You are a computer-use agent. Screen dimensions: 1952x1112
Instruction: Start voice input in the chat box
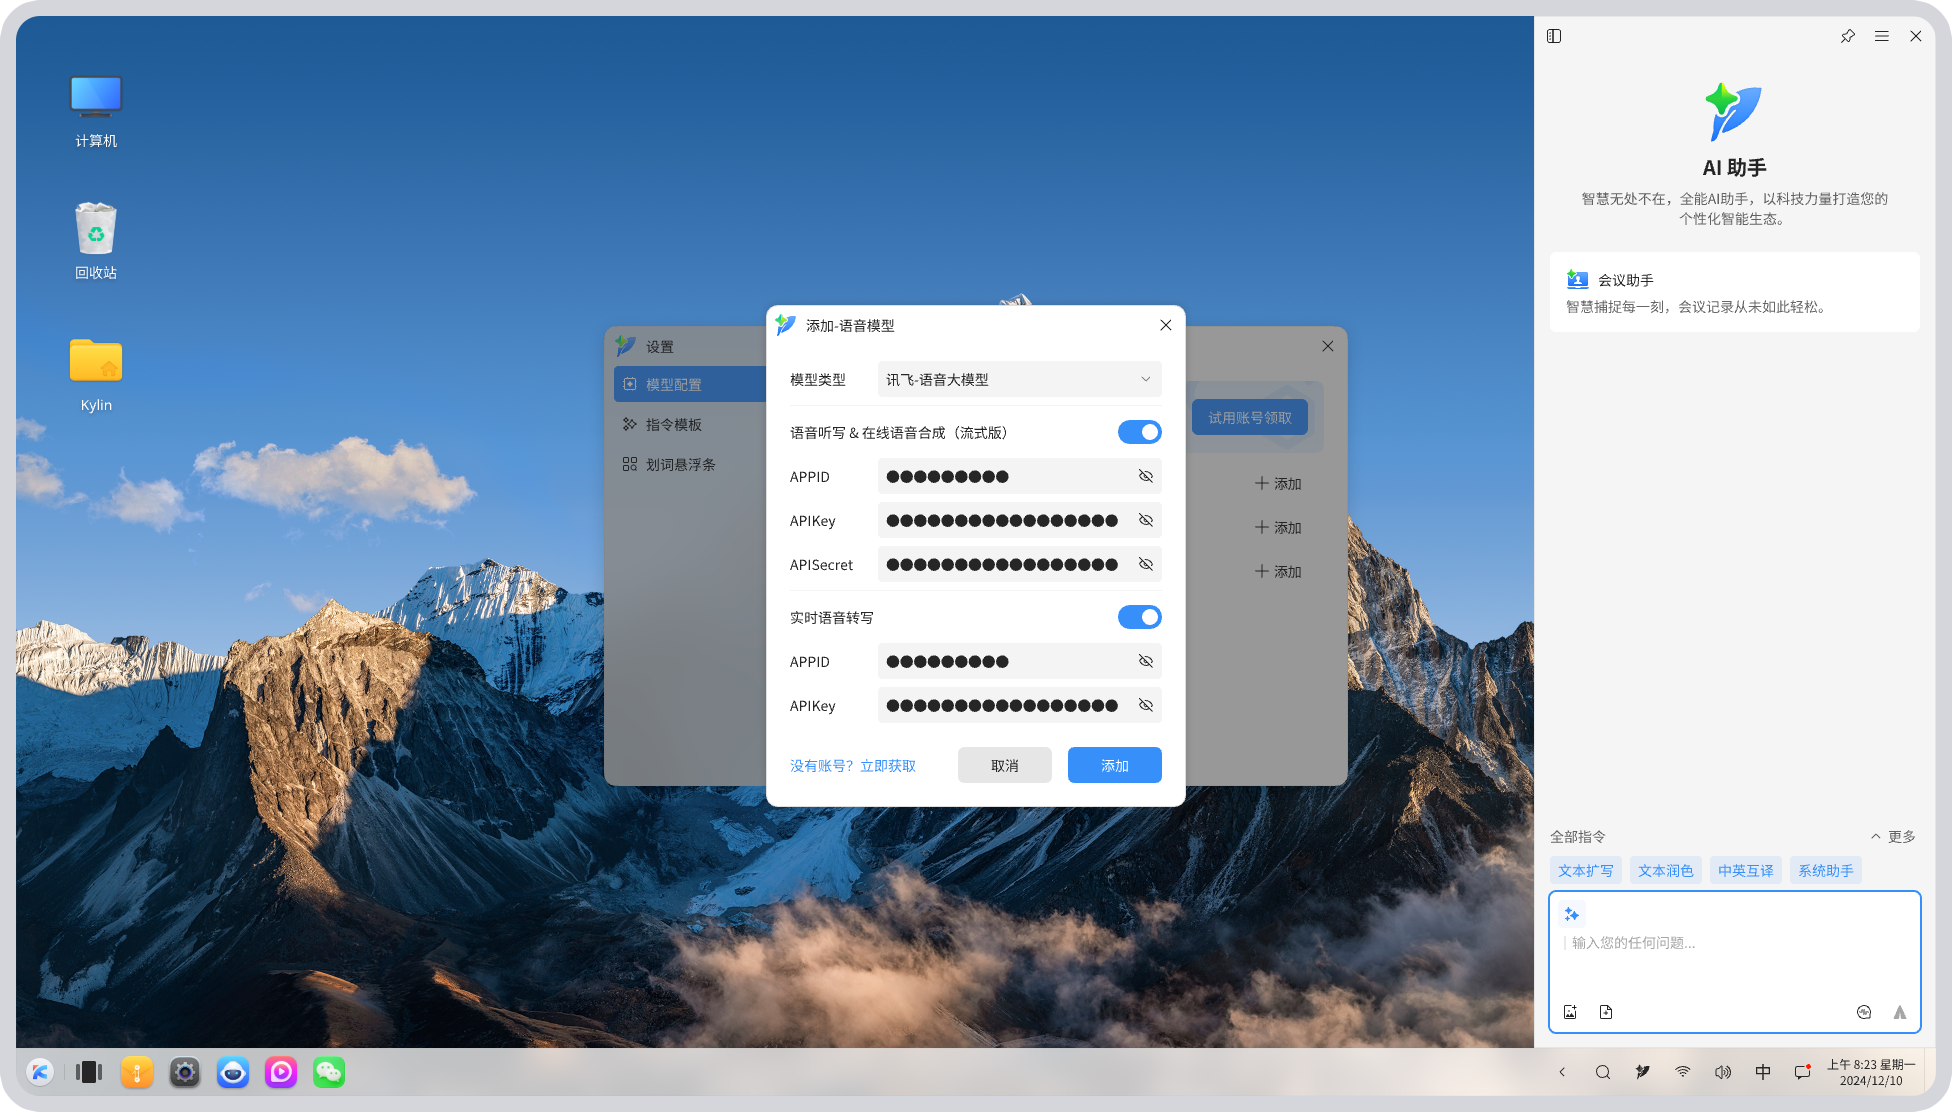(1864, 1012)
